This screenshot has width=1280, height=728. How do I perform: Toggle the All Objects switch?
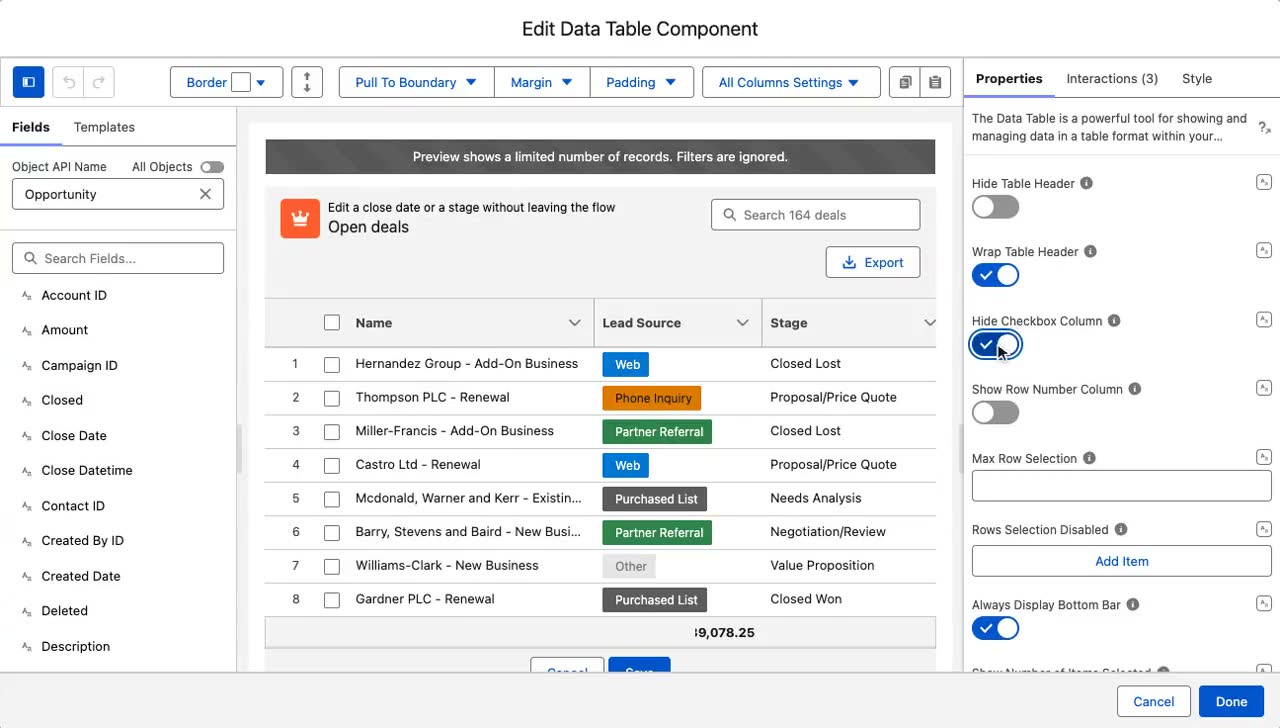(212, 167)
